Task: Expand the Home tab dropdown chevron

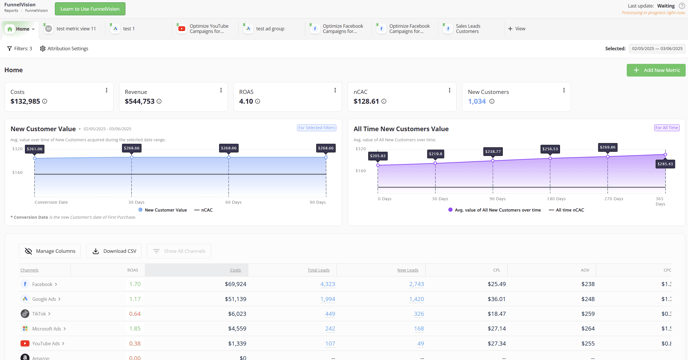Action: [x=33, y=29]
